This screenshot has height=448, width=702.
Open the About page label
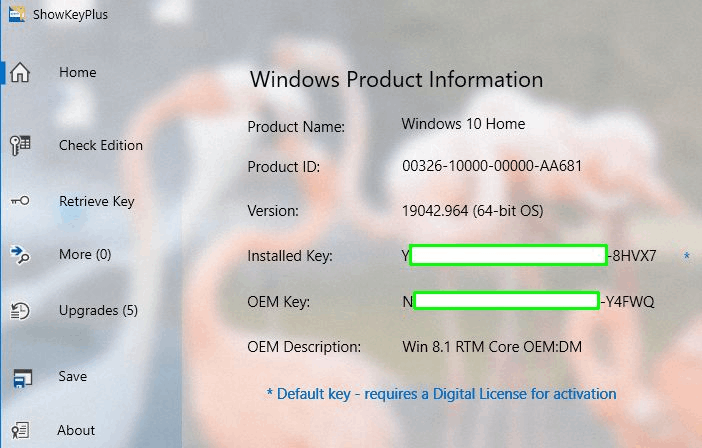pos(76,431)
